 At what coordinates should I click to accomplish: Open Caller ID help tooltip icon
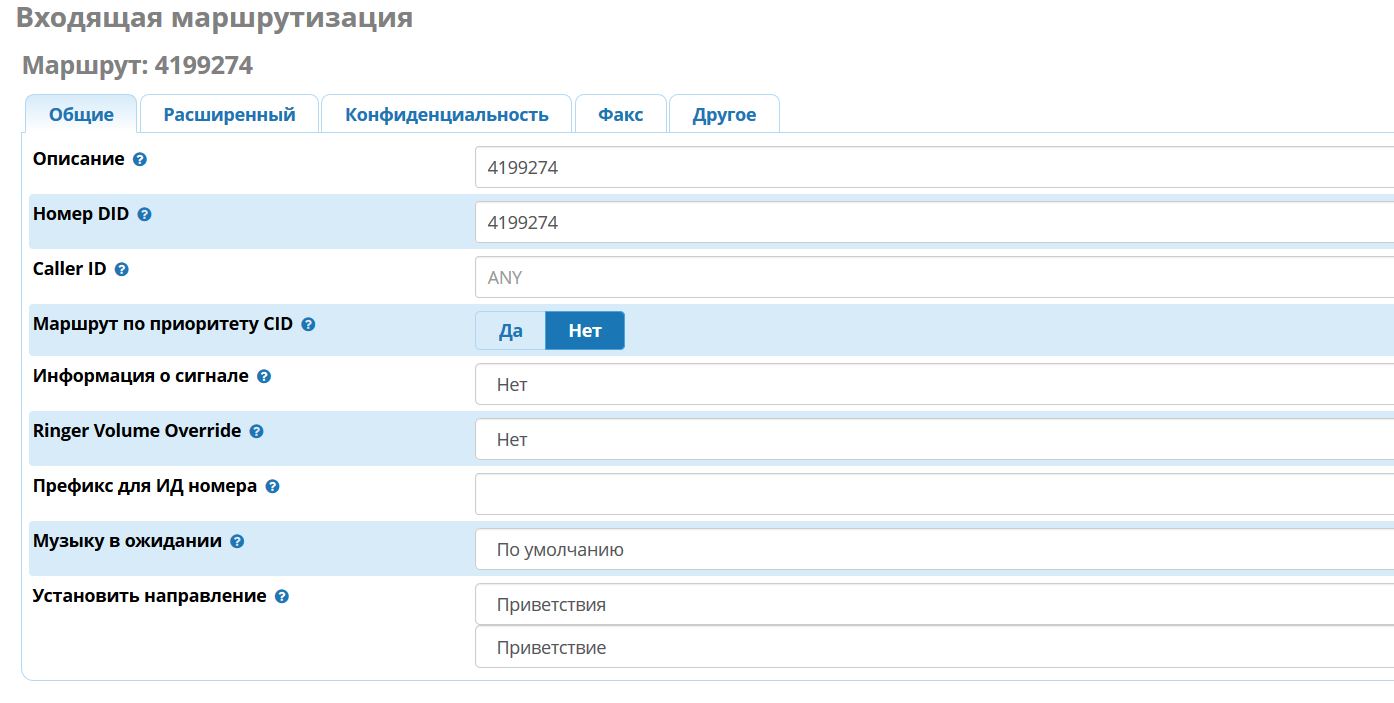tap(122, 270)
